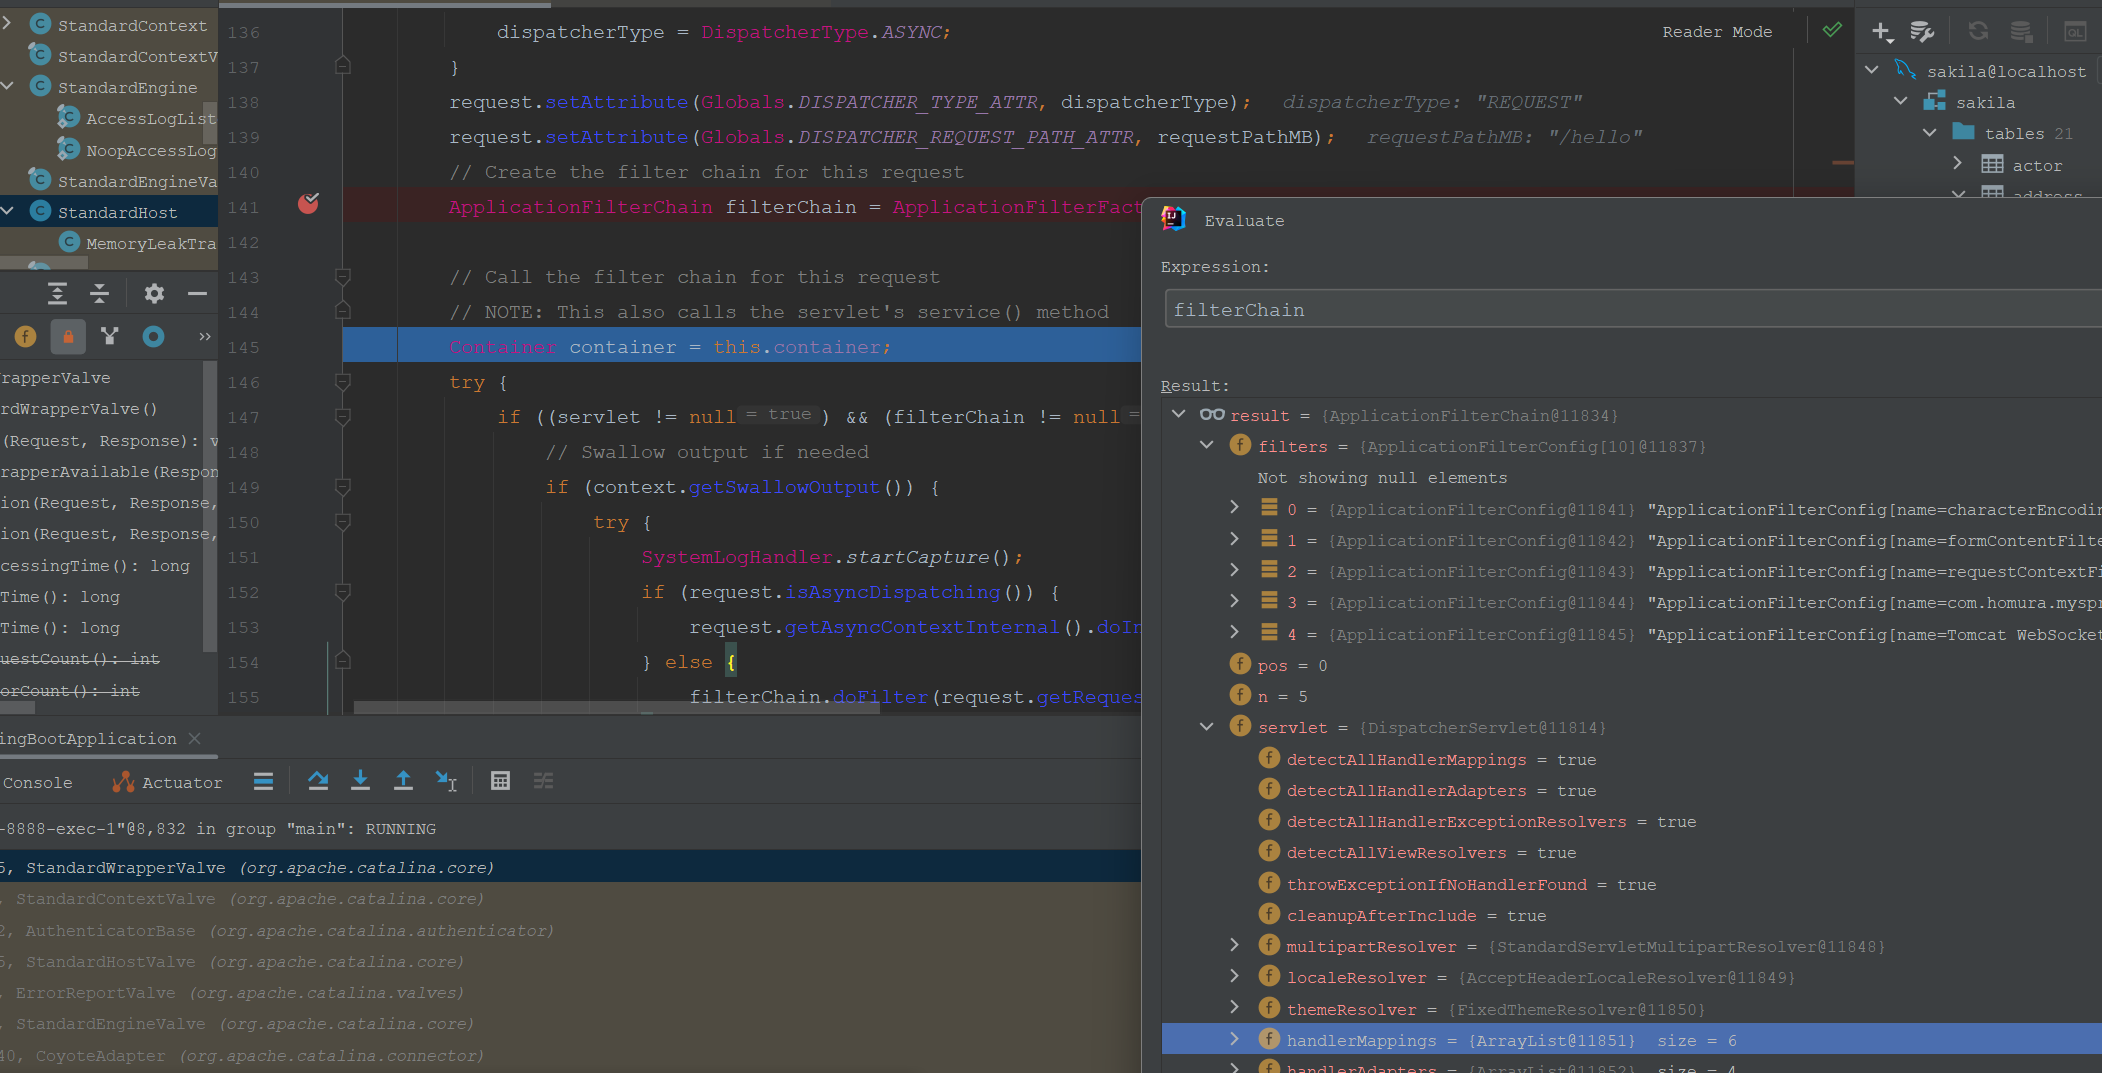Click Show Execution Point debugger icon

click(263, 781)
